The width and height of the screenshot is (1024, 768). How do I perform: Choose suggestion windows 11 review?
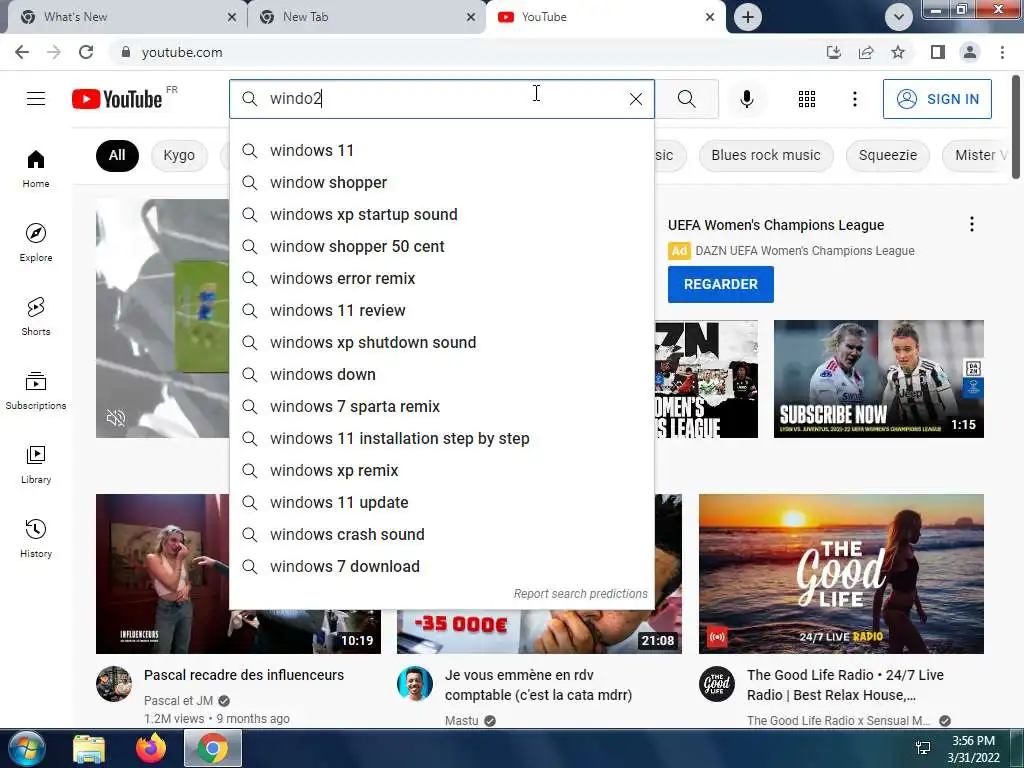(441, 310)
